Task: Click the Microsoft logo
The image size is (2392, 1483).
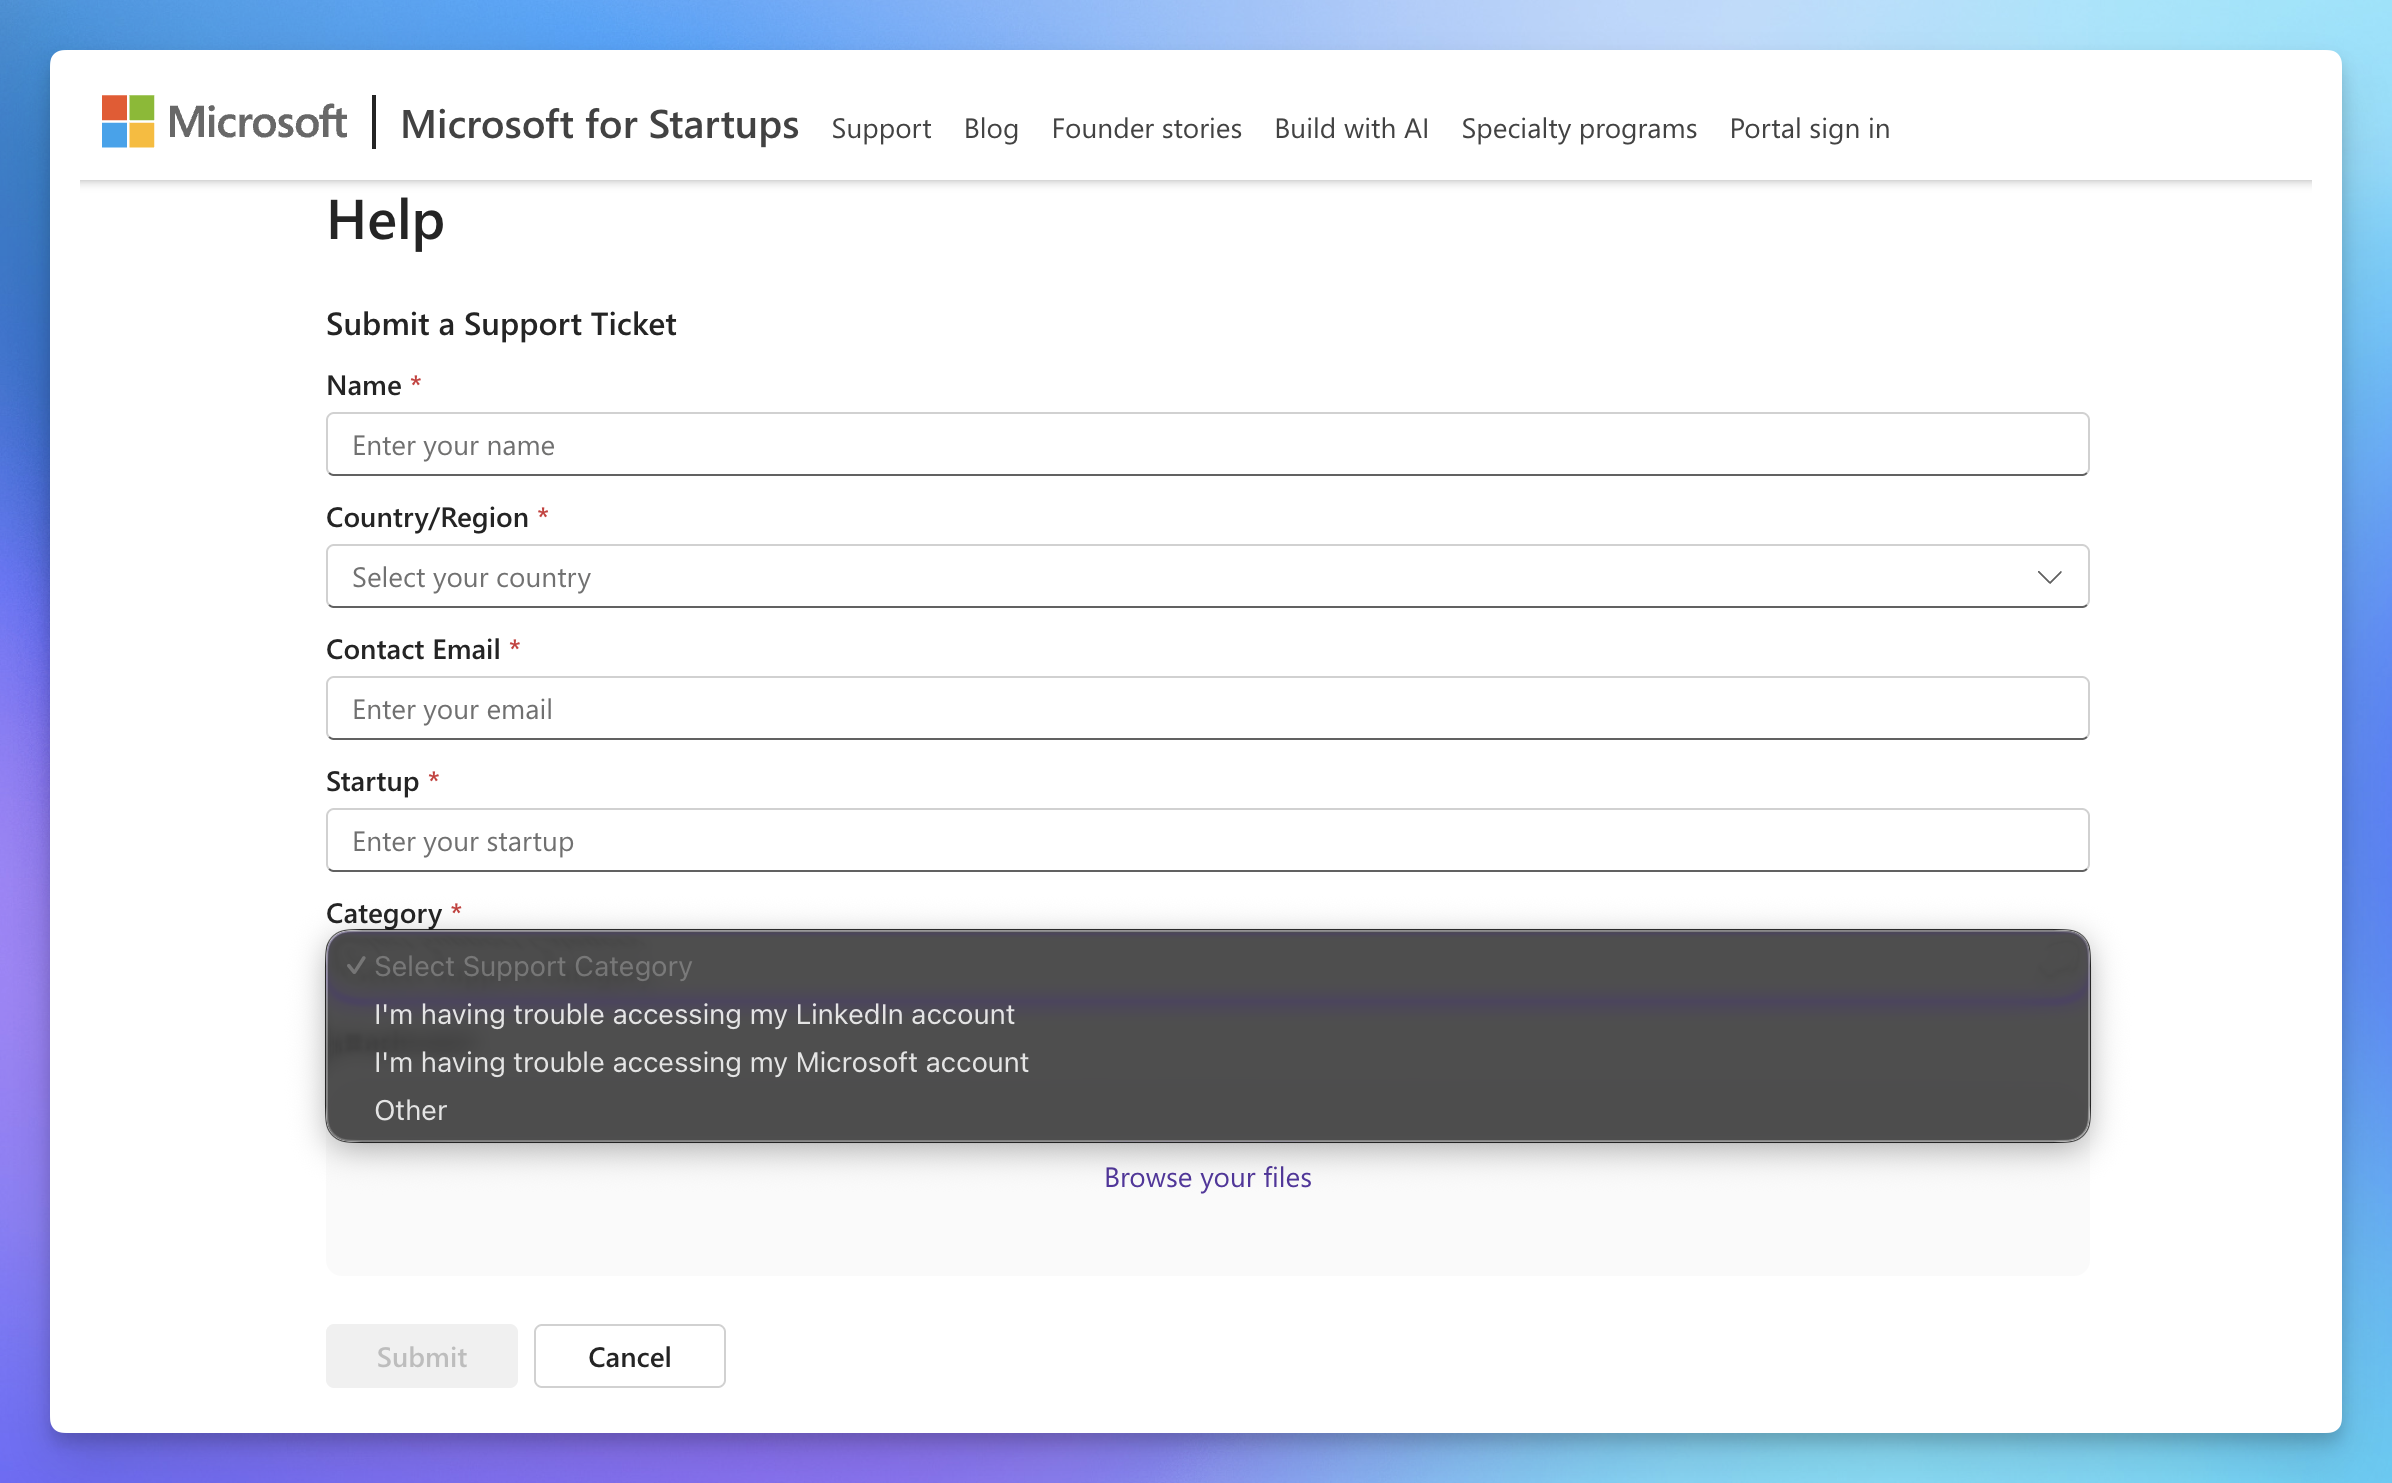Action: click(x=224, y=122)
